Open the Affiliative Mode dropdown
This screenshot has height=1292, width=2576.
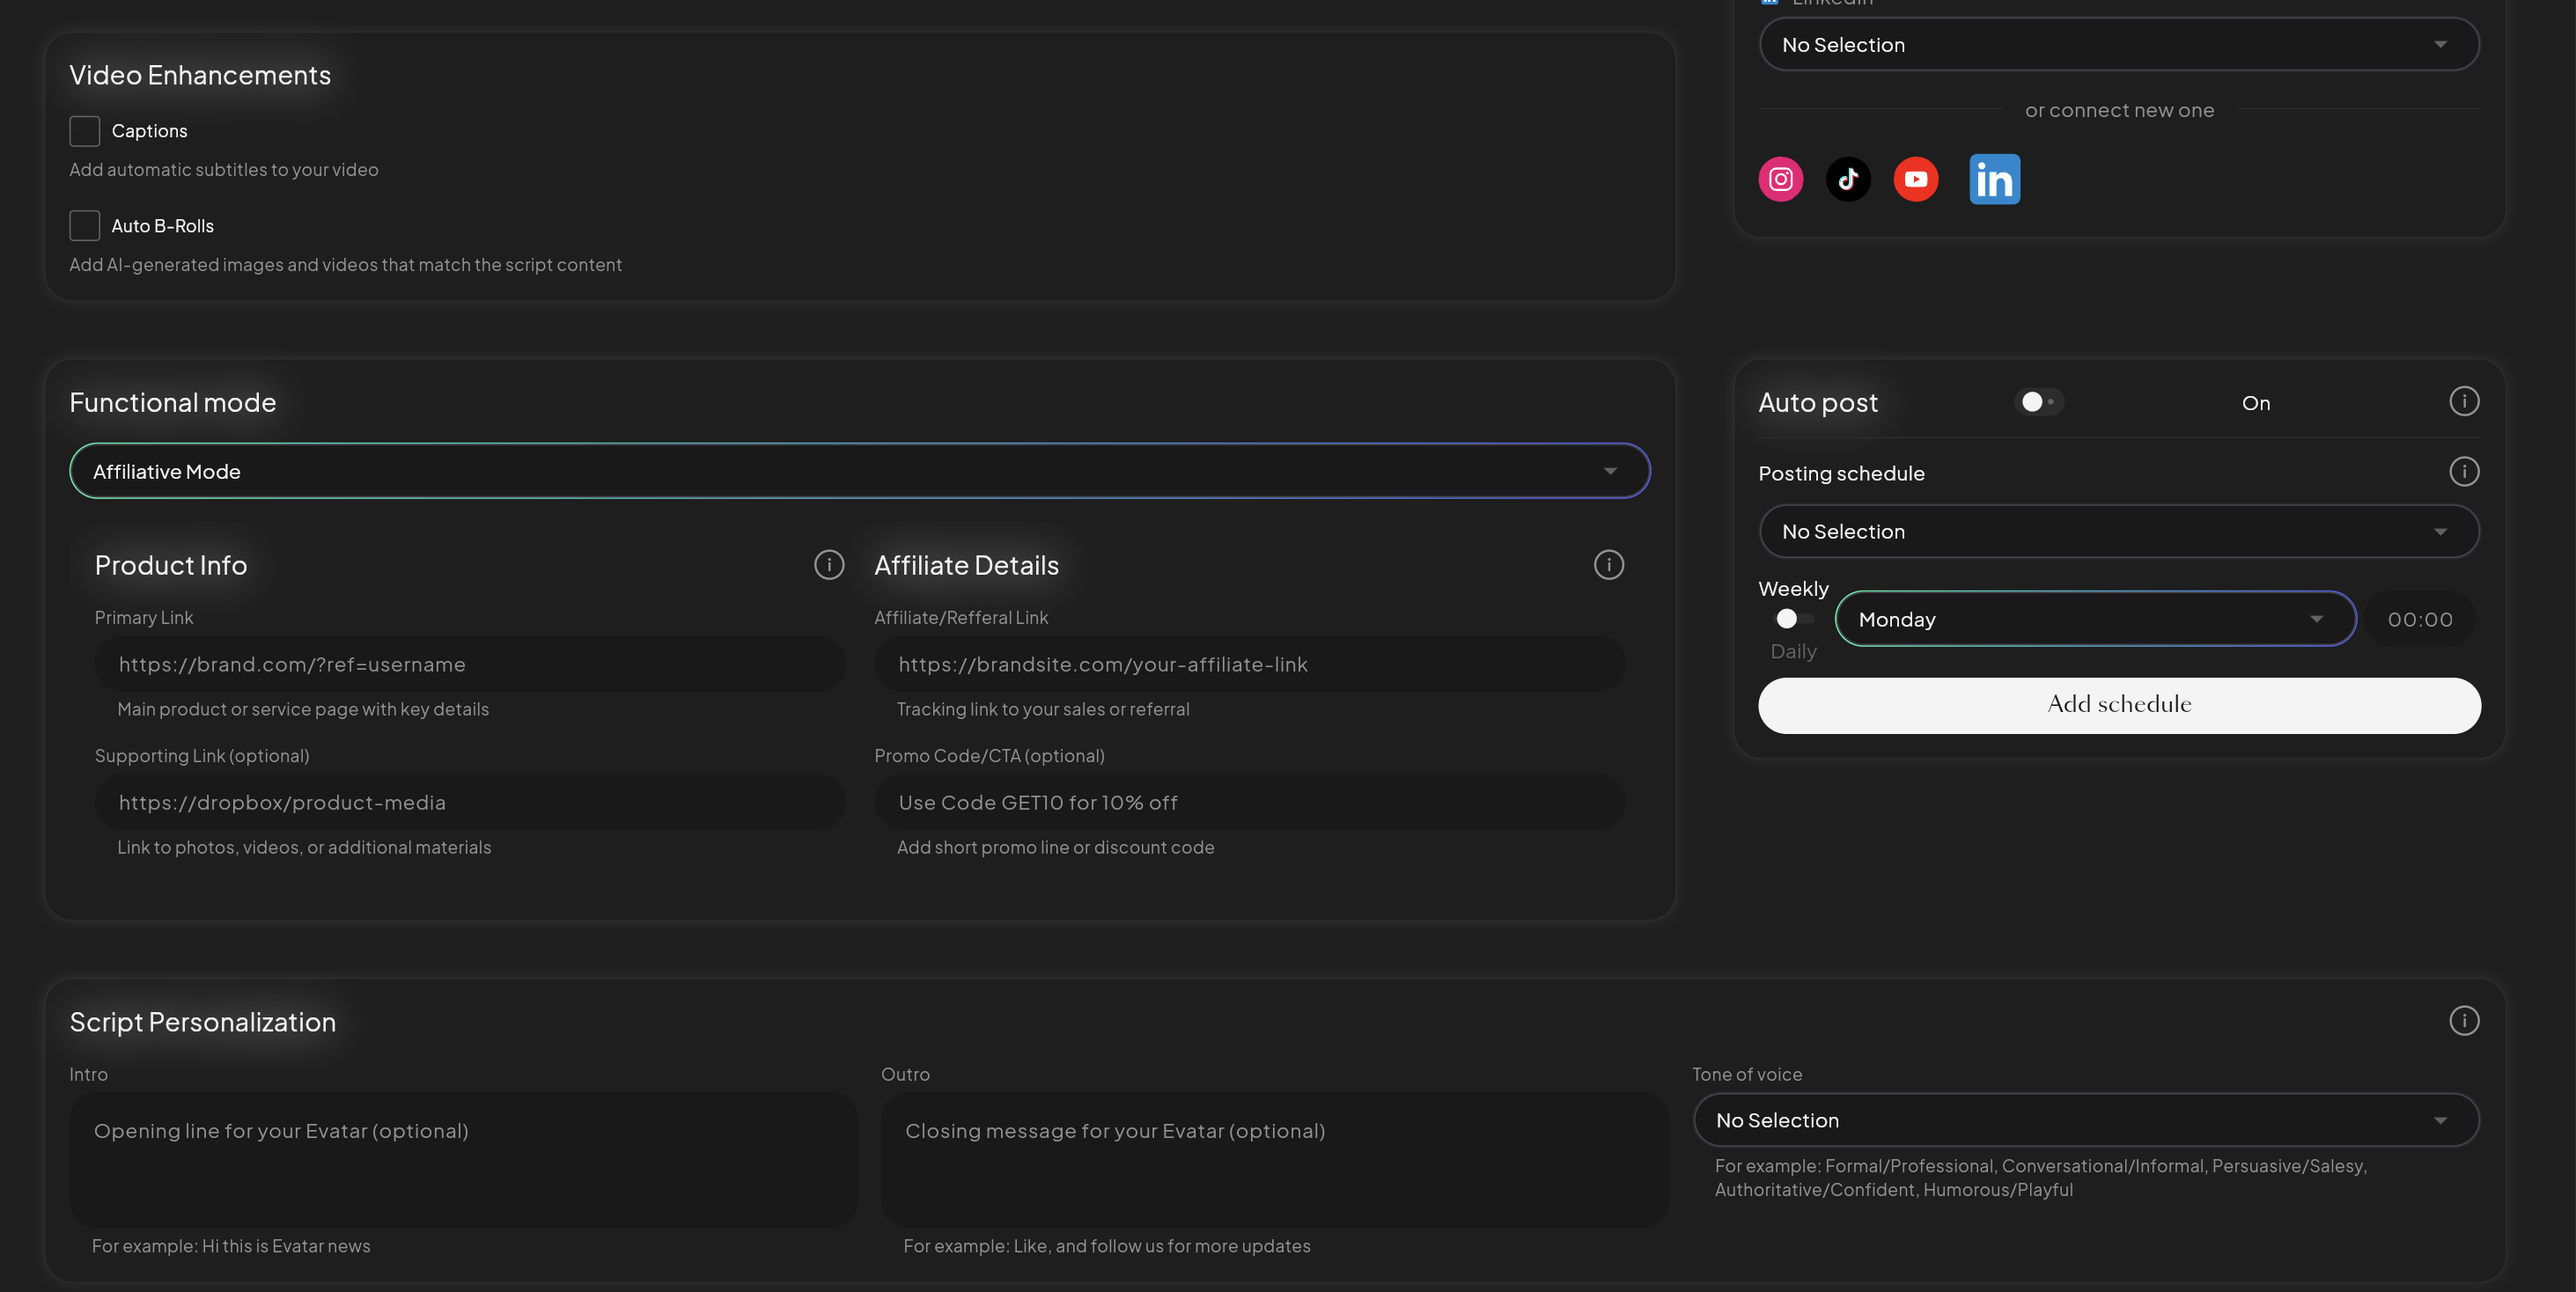pyautogui.click(x=860, y=470)
